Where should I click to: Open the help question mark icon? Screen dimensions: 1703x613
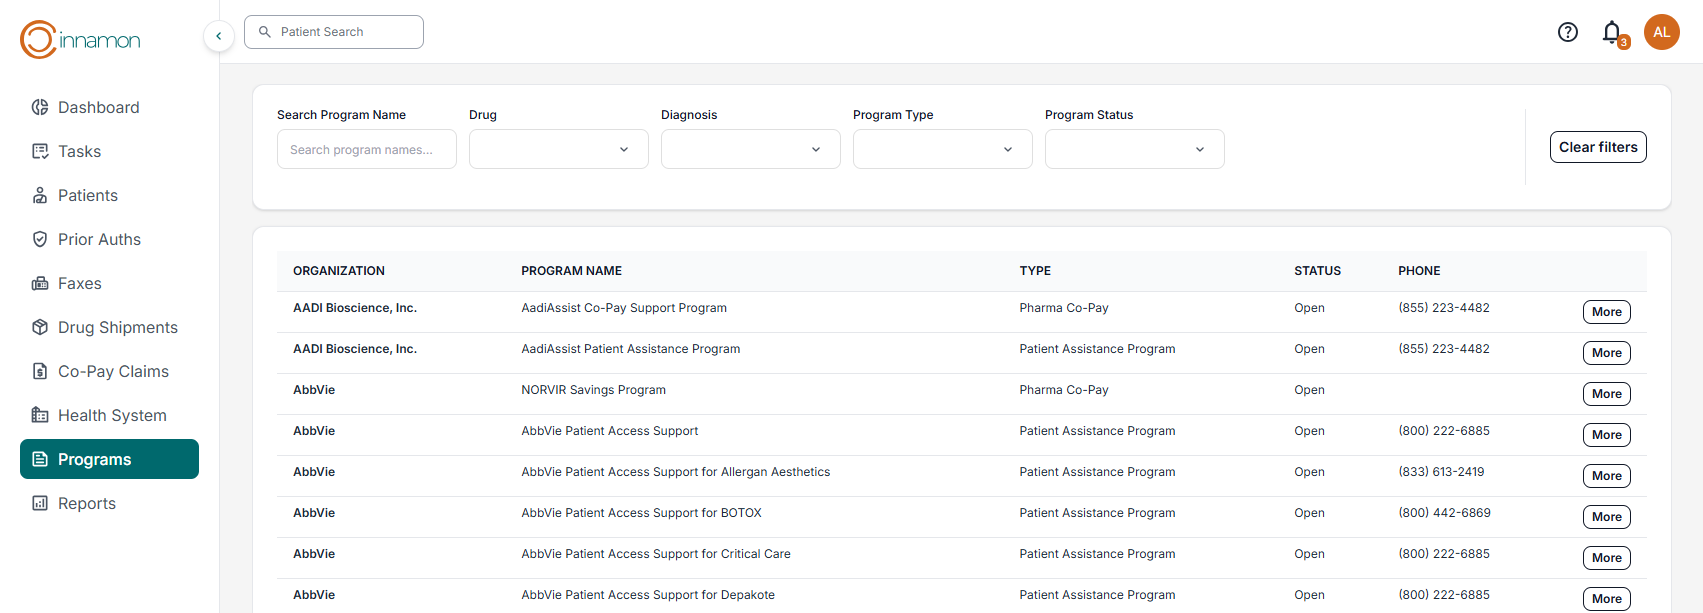pos(1567,32)
